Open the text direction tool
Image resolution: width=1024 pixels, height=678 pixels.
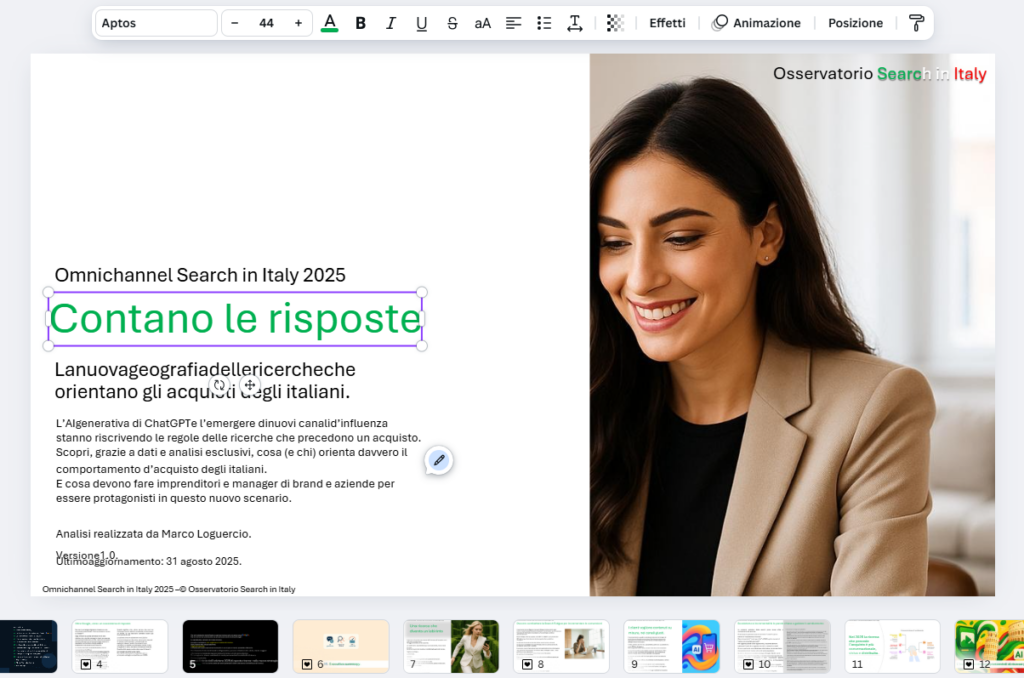click(575, 23)
